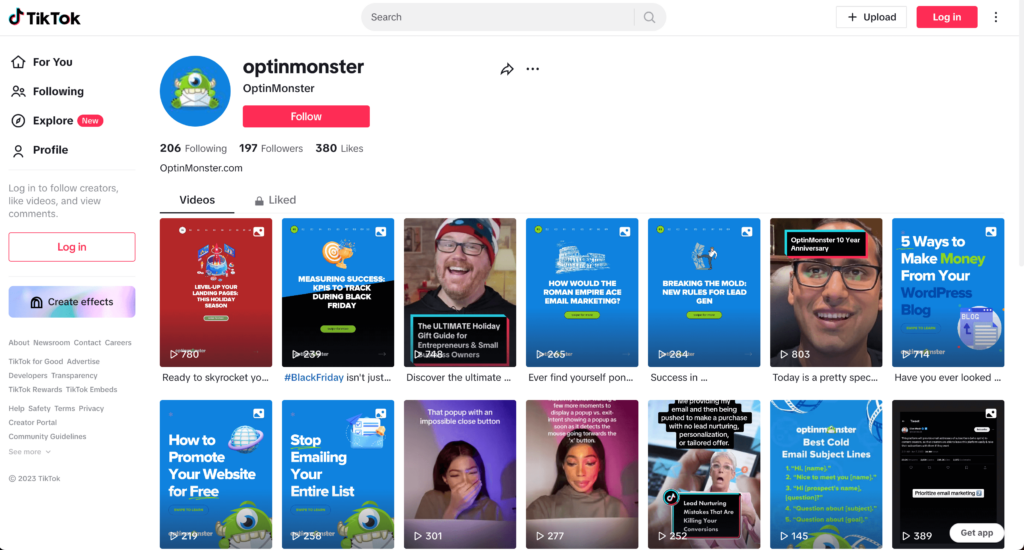
Task: Open the Transparency footer link
Action: coord(74,376)
